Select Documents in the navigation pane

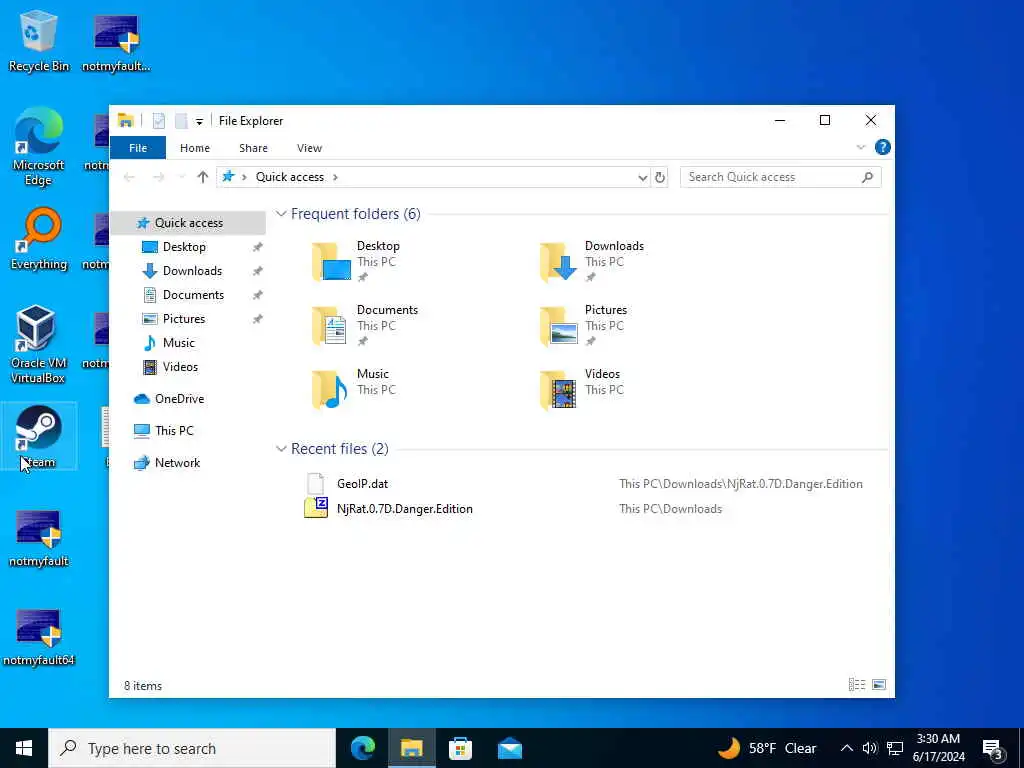[193, 295]
